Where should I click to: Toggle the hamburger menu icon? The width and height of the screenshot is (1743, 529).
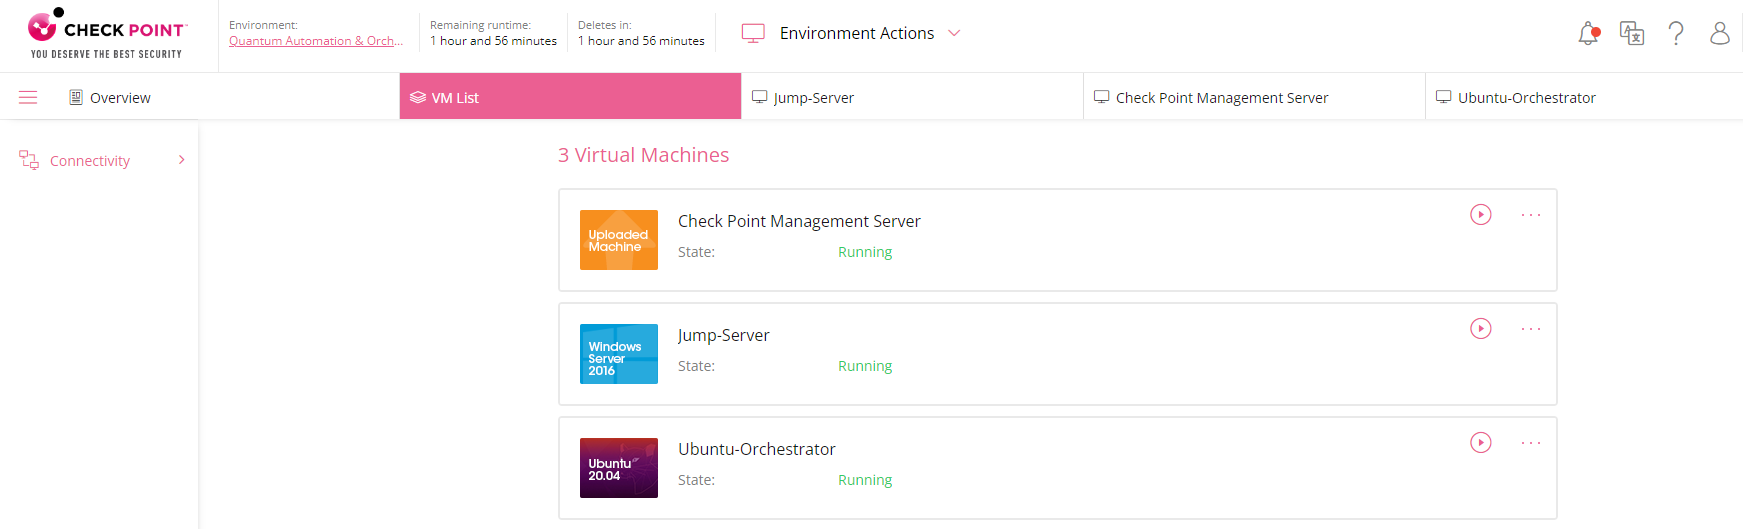tap(28, 97)
